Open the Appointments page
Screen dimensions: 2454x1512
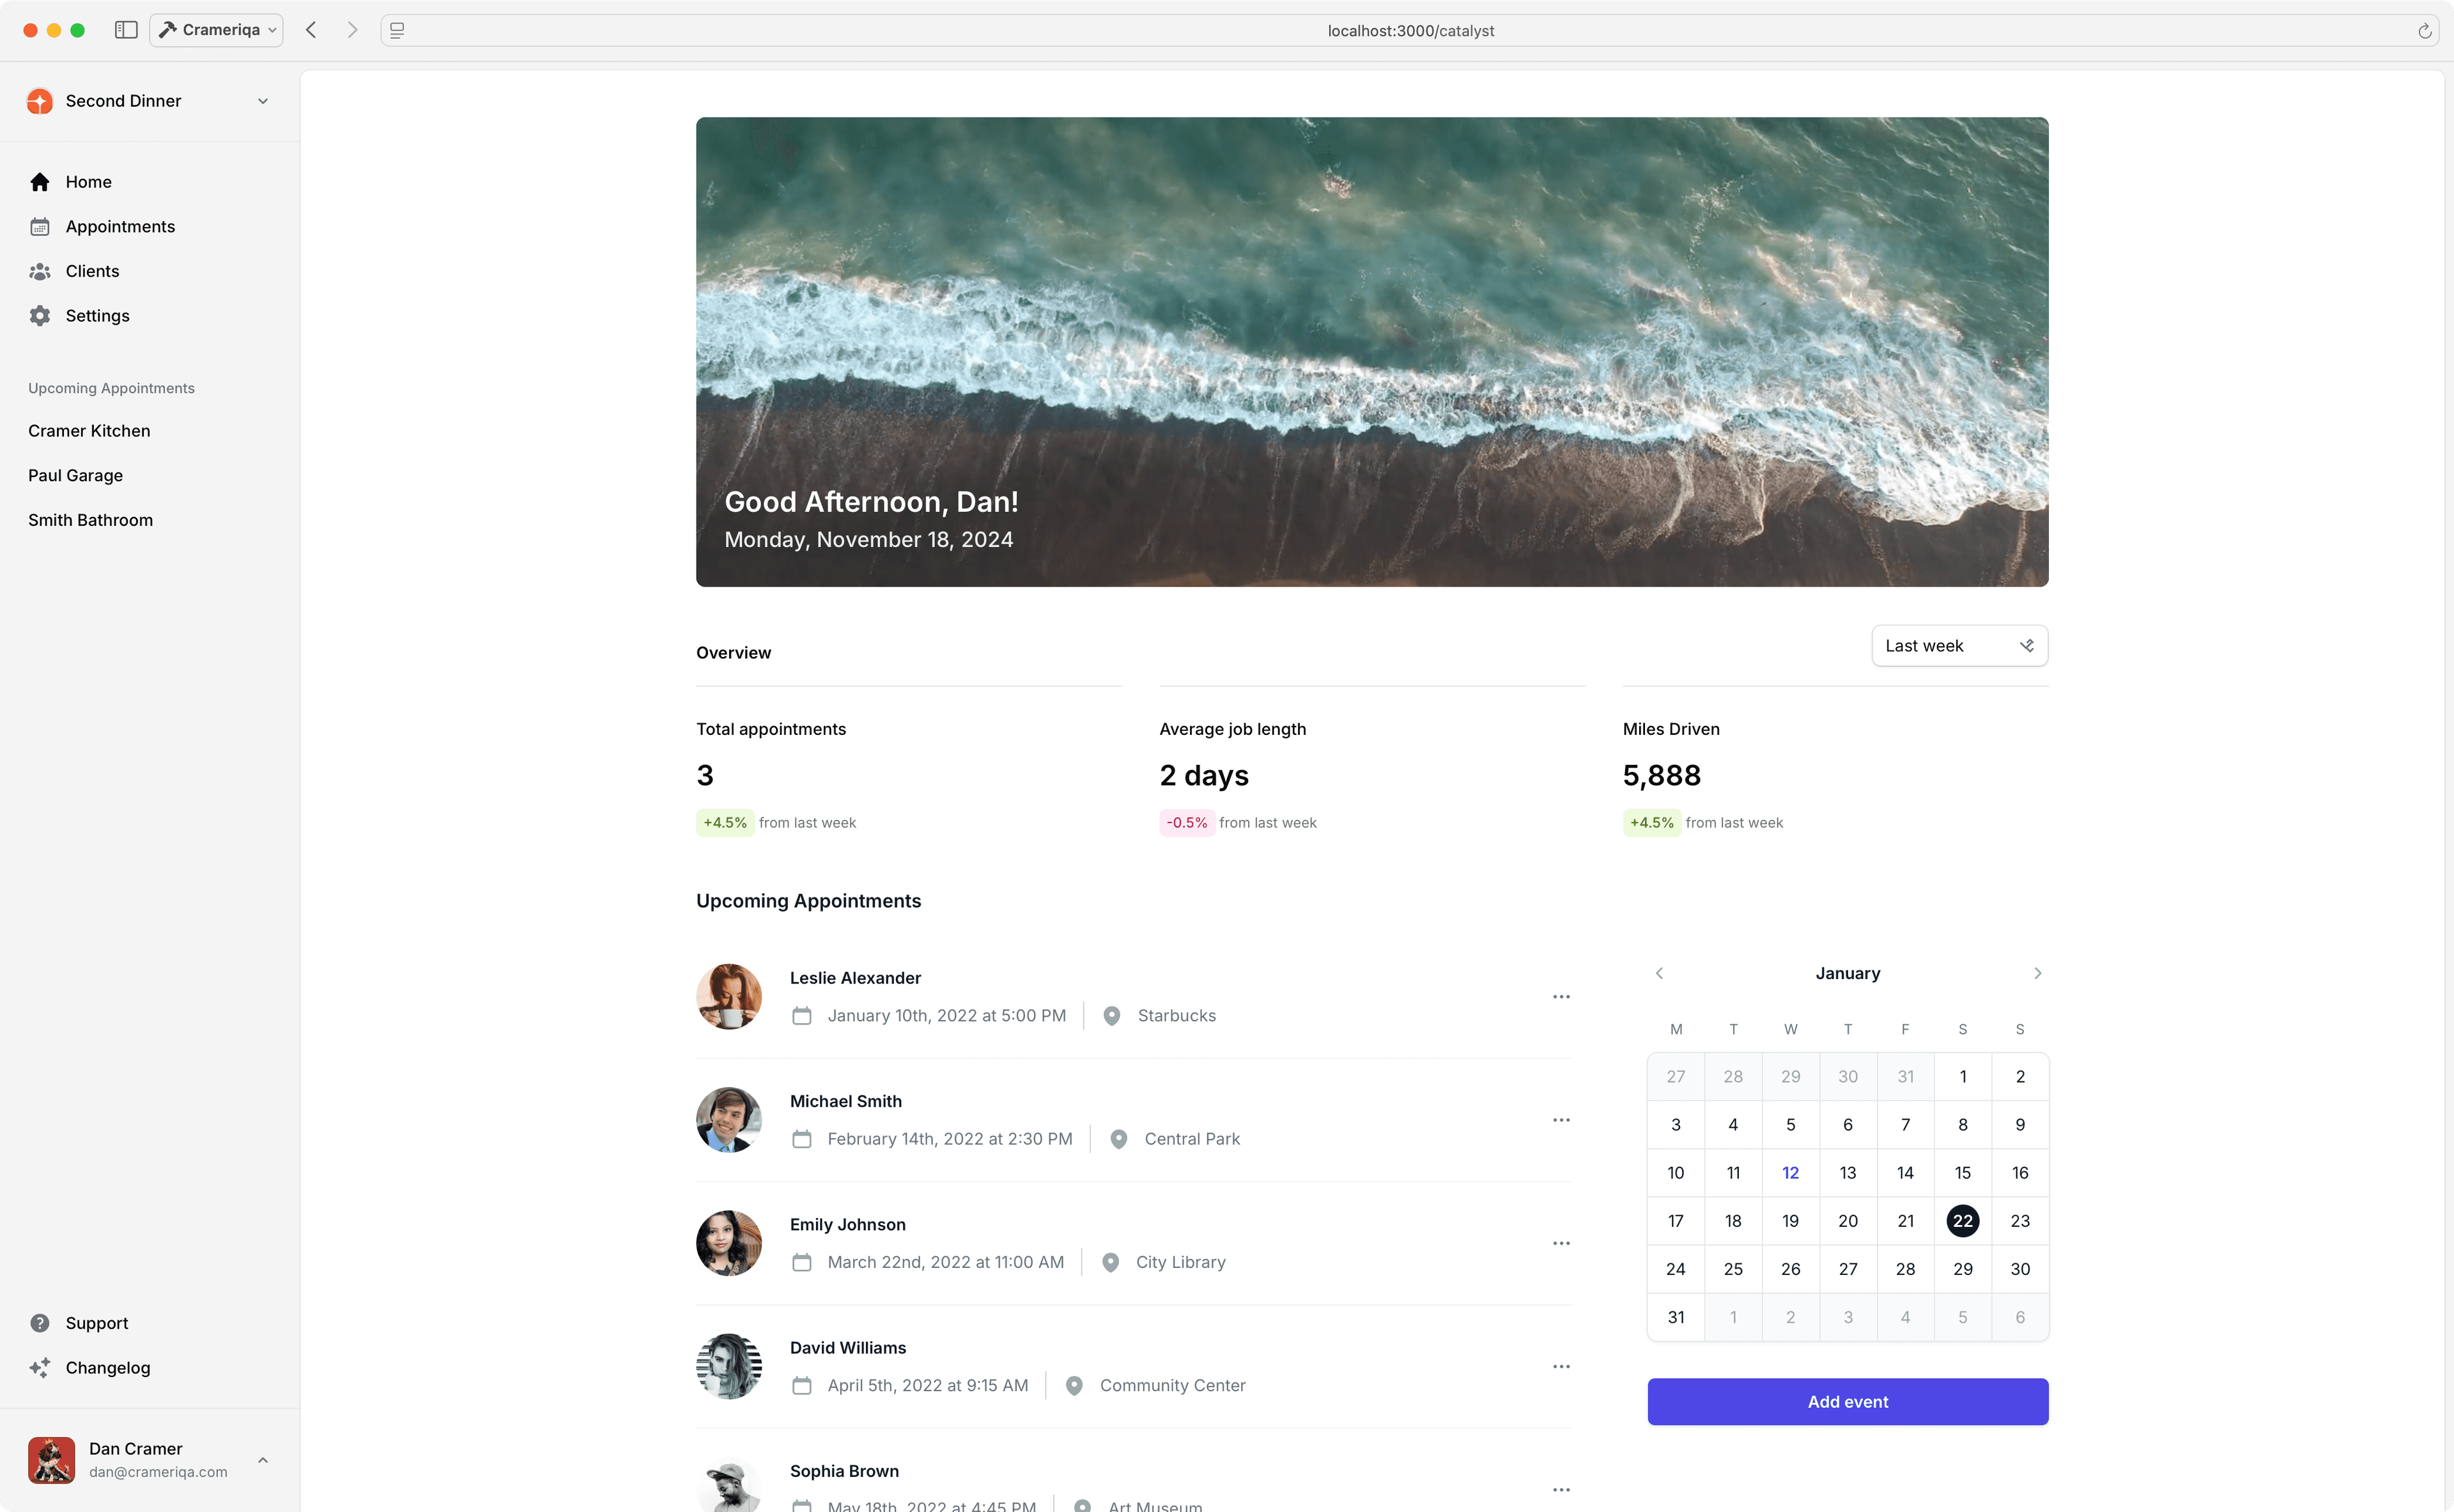tap(150, 227)
